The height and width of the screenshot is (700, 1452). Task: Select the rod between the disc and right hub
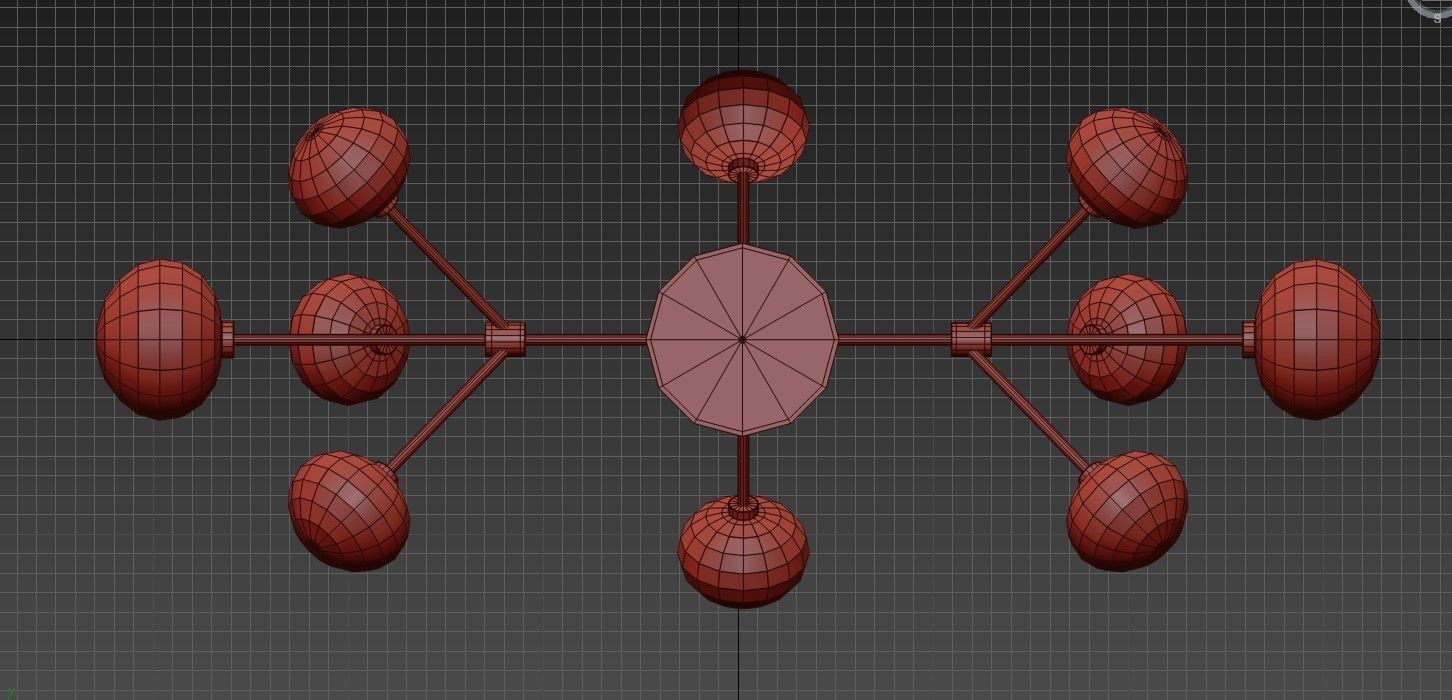pos(894,339)
